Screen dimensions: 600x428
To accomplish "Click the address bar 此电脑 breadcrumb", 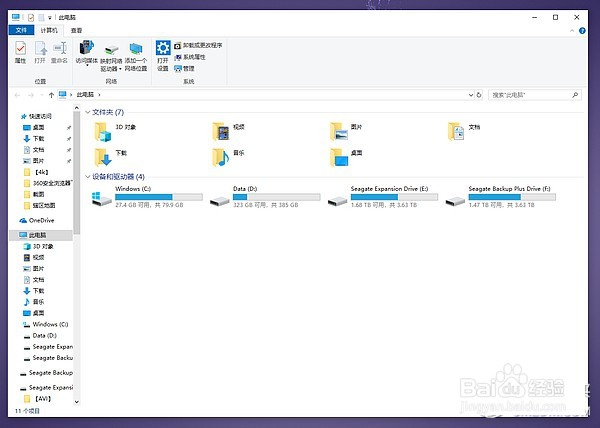I will point(85,94).
